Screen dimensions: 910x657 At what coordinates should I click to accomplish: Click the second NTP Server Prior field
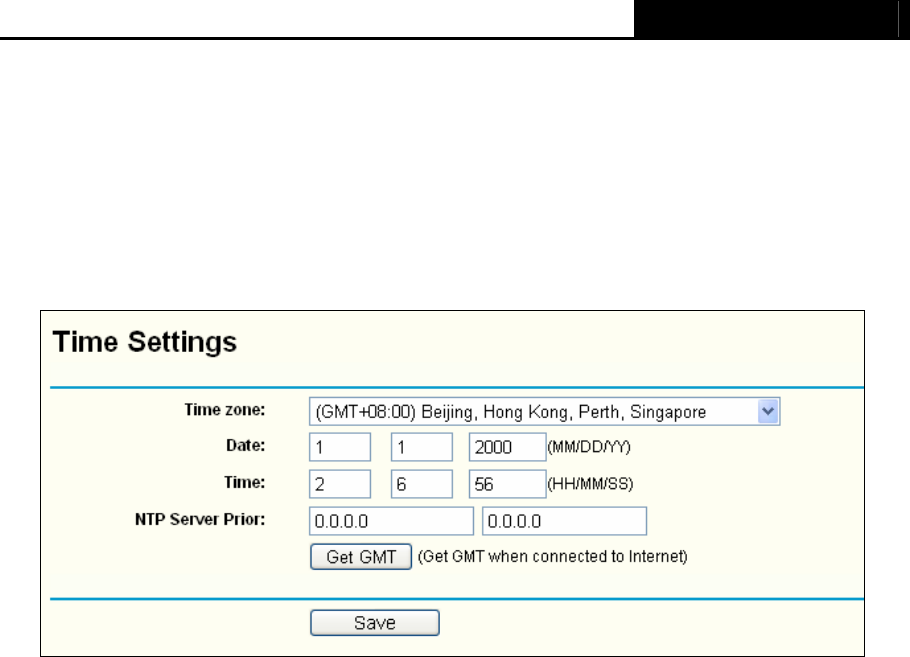point(564,521)
